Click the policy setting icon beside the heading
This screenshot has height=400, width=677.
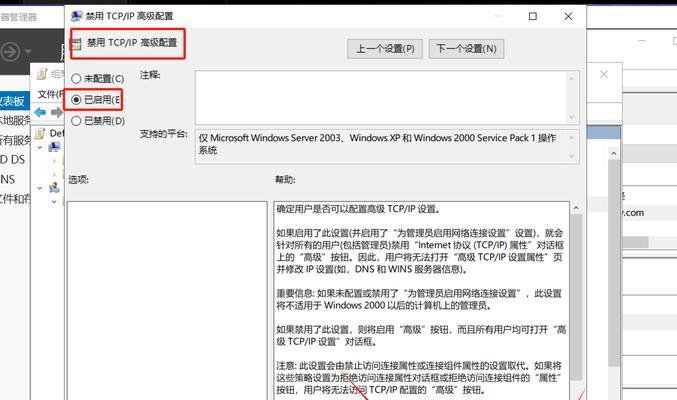pos(76,44)
